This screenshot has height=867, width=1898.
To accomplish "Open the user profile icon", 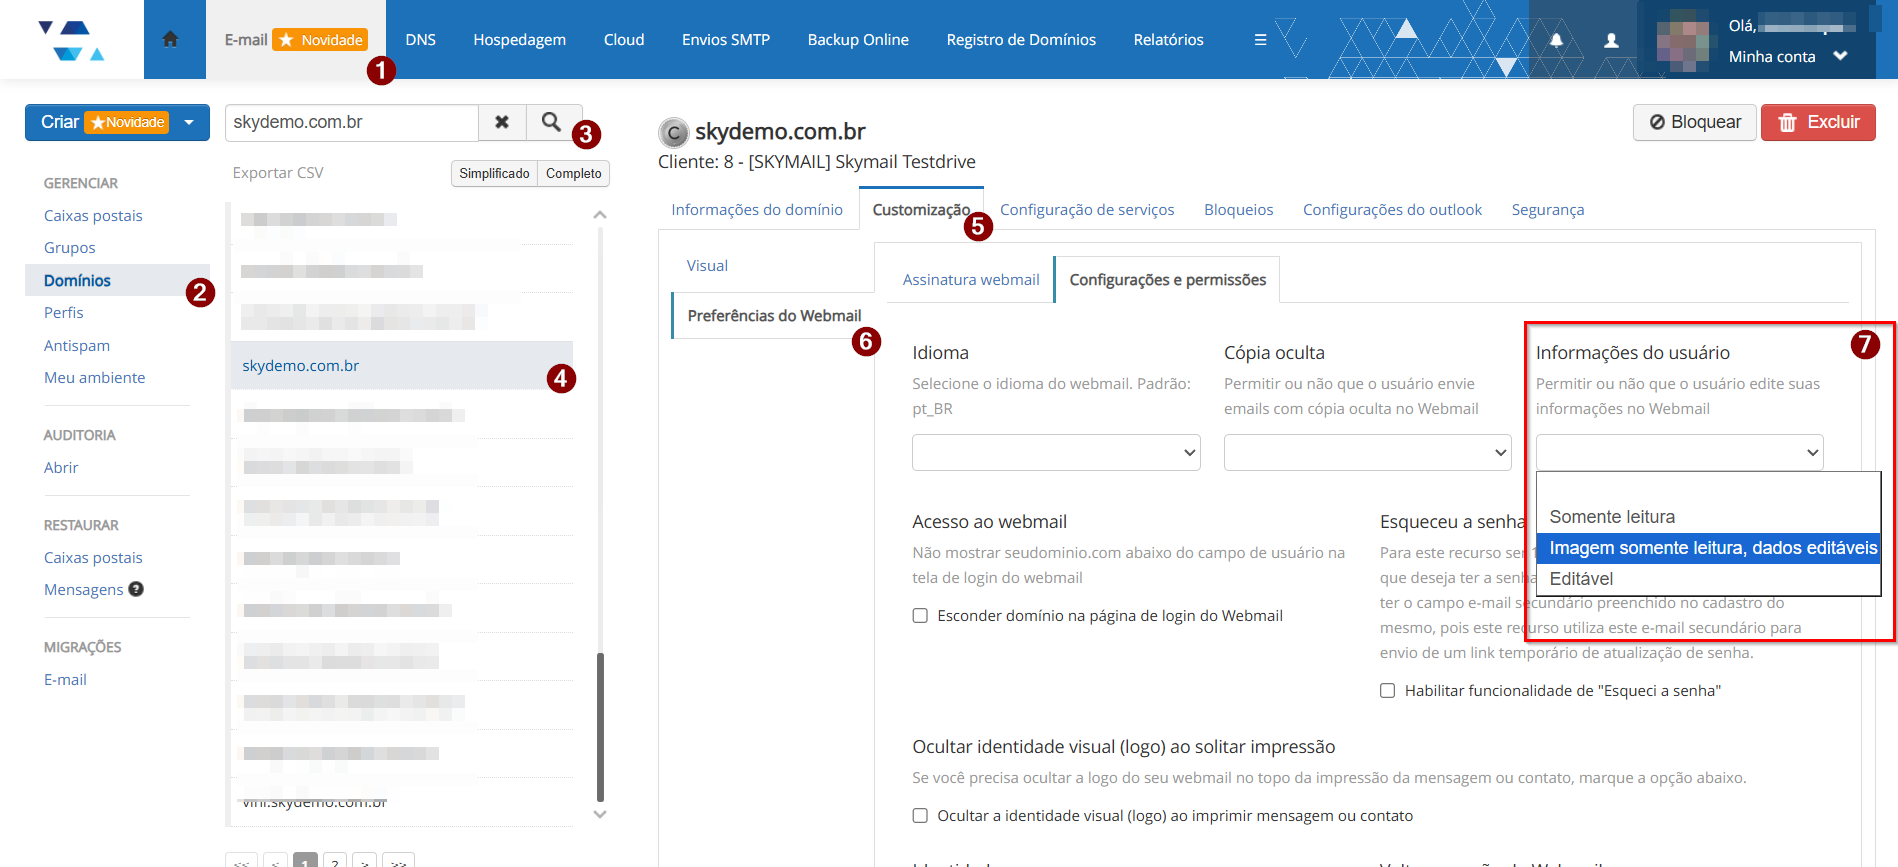I will pos(1611,40).
